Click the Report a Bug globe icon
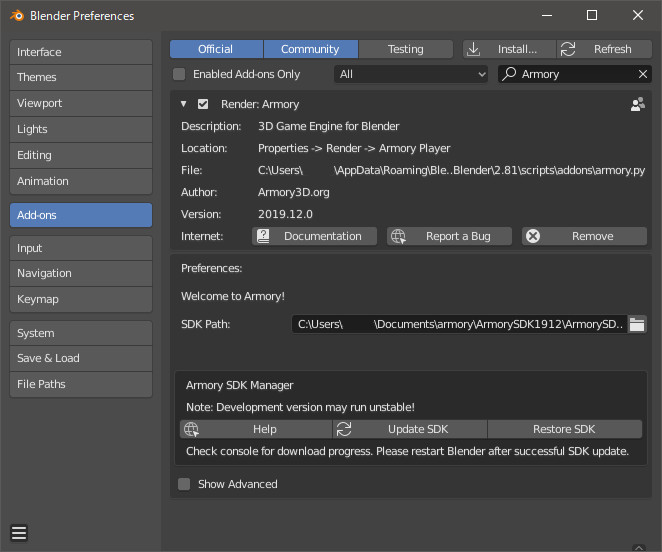This screenshot has width=662, height=552. coord(398,236)
